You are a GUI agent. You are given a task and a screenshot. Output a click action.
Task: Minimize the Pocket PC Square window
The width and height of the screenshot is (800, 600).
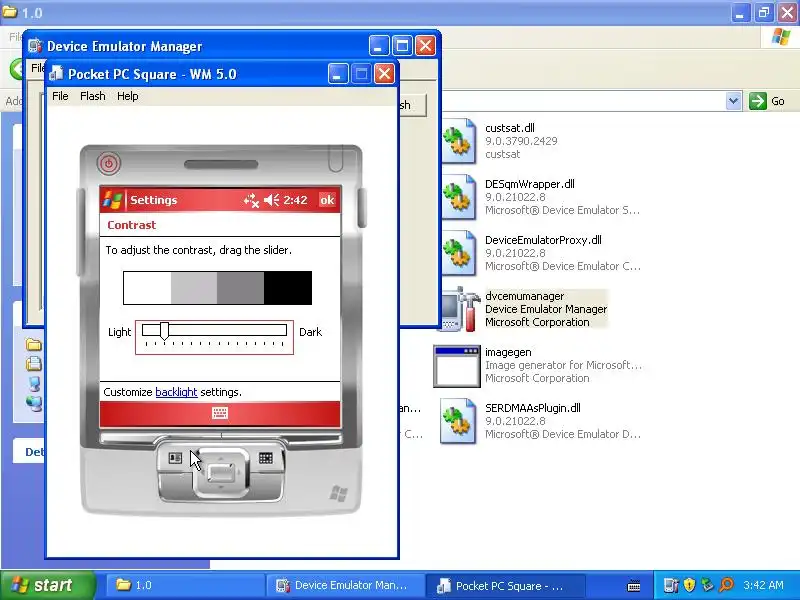(x=338, y=74)
